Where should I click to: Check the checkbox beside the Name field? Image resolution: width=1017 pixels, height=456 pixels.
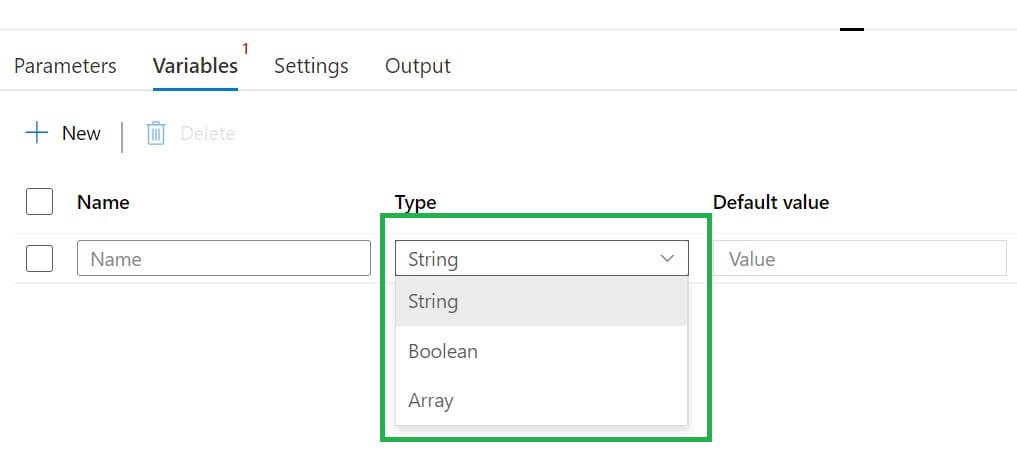[x=39, y=259]
